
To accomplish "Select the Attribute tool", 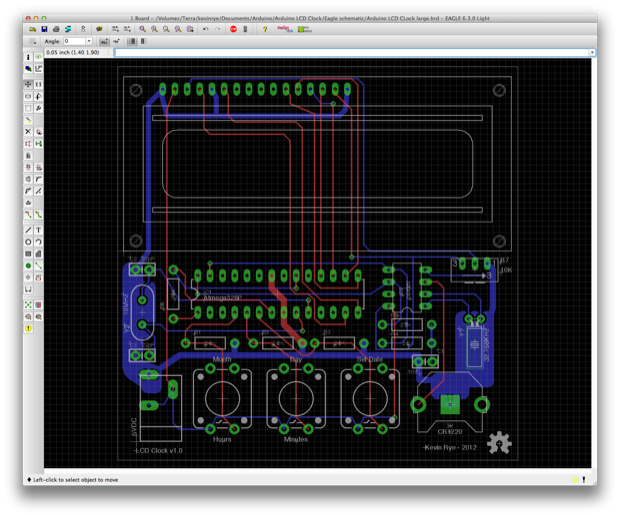I will click(38, 277).
